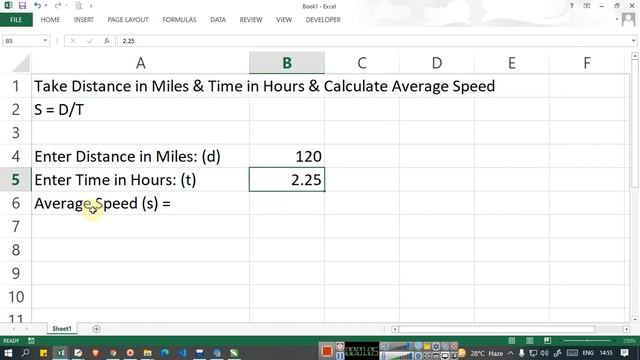
Task: Click cell containing 'S = D/T'
Action: [x=140, y=109]
